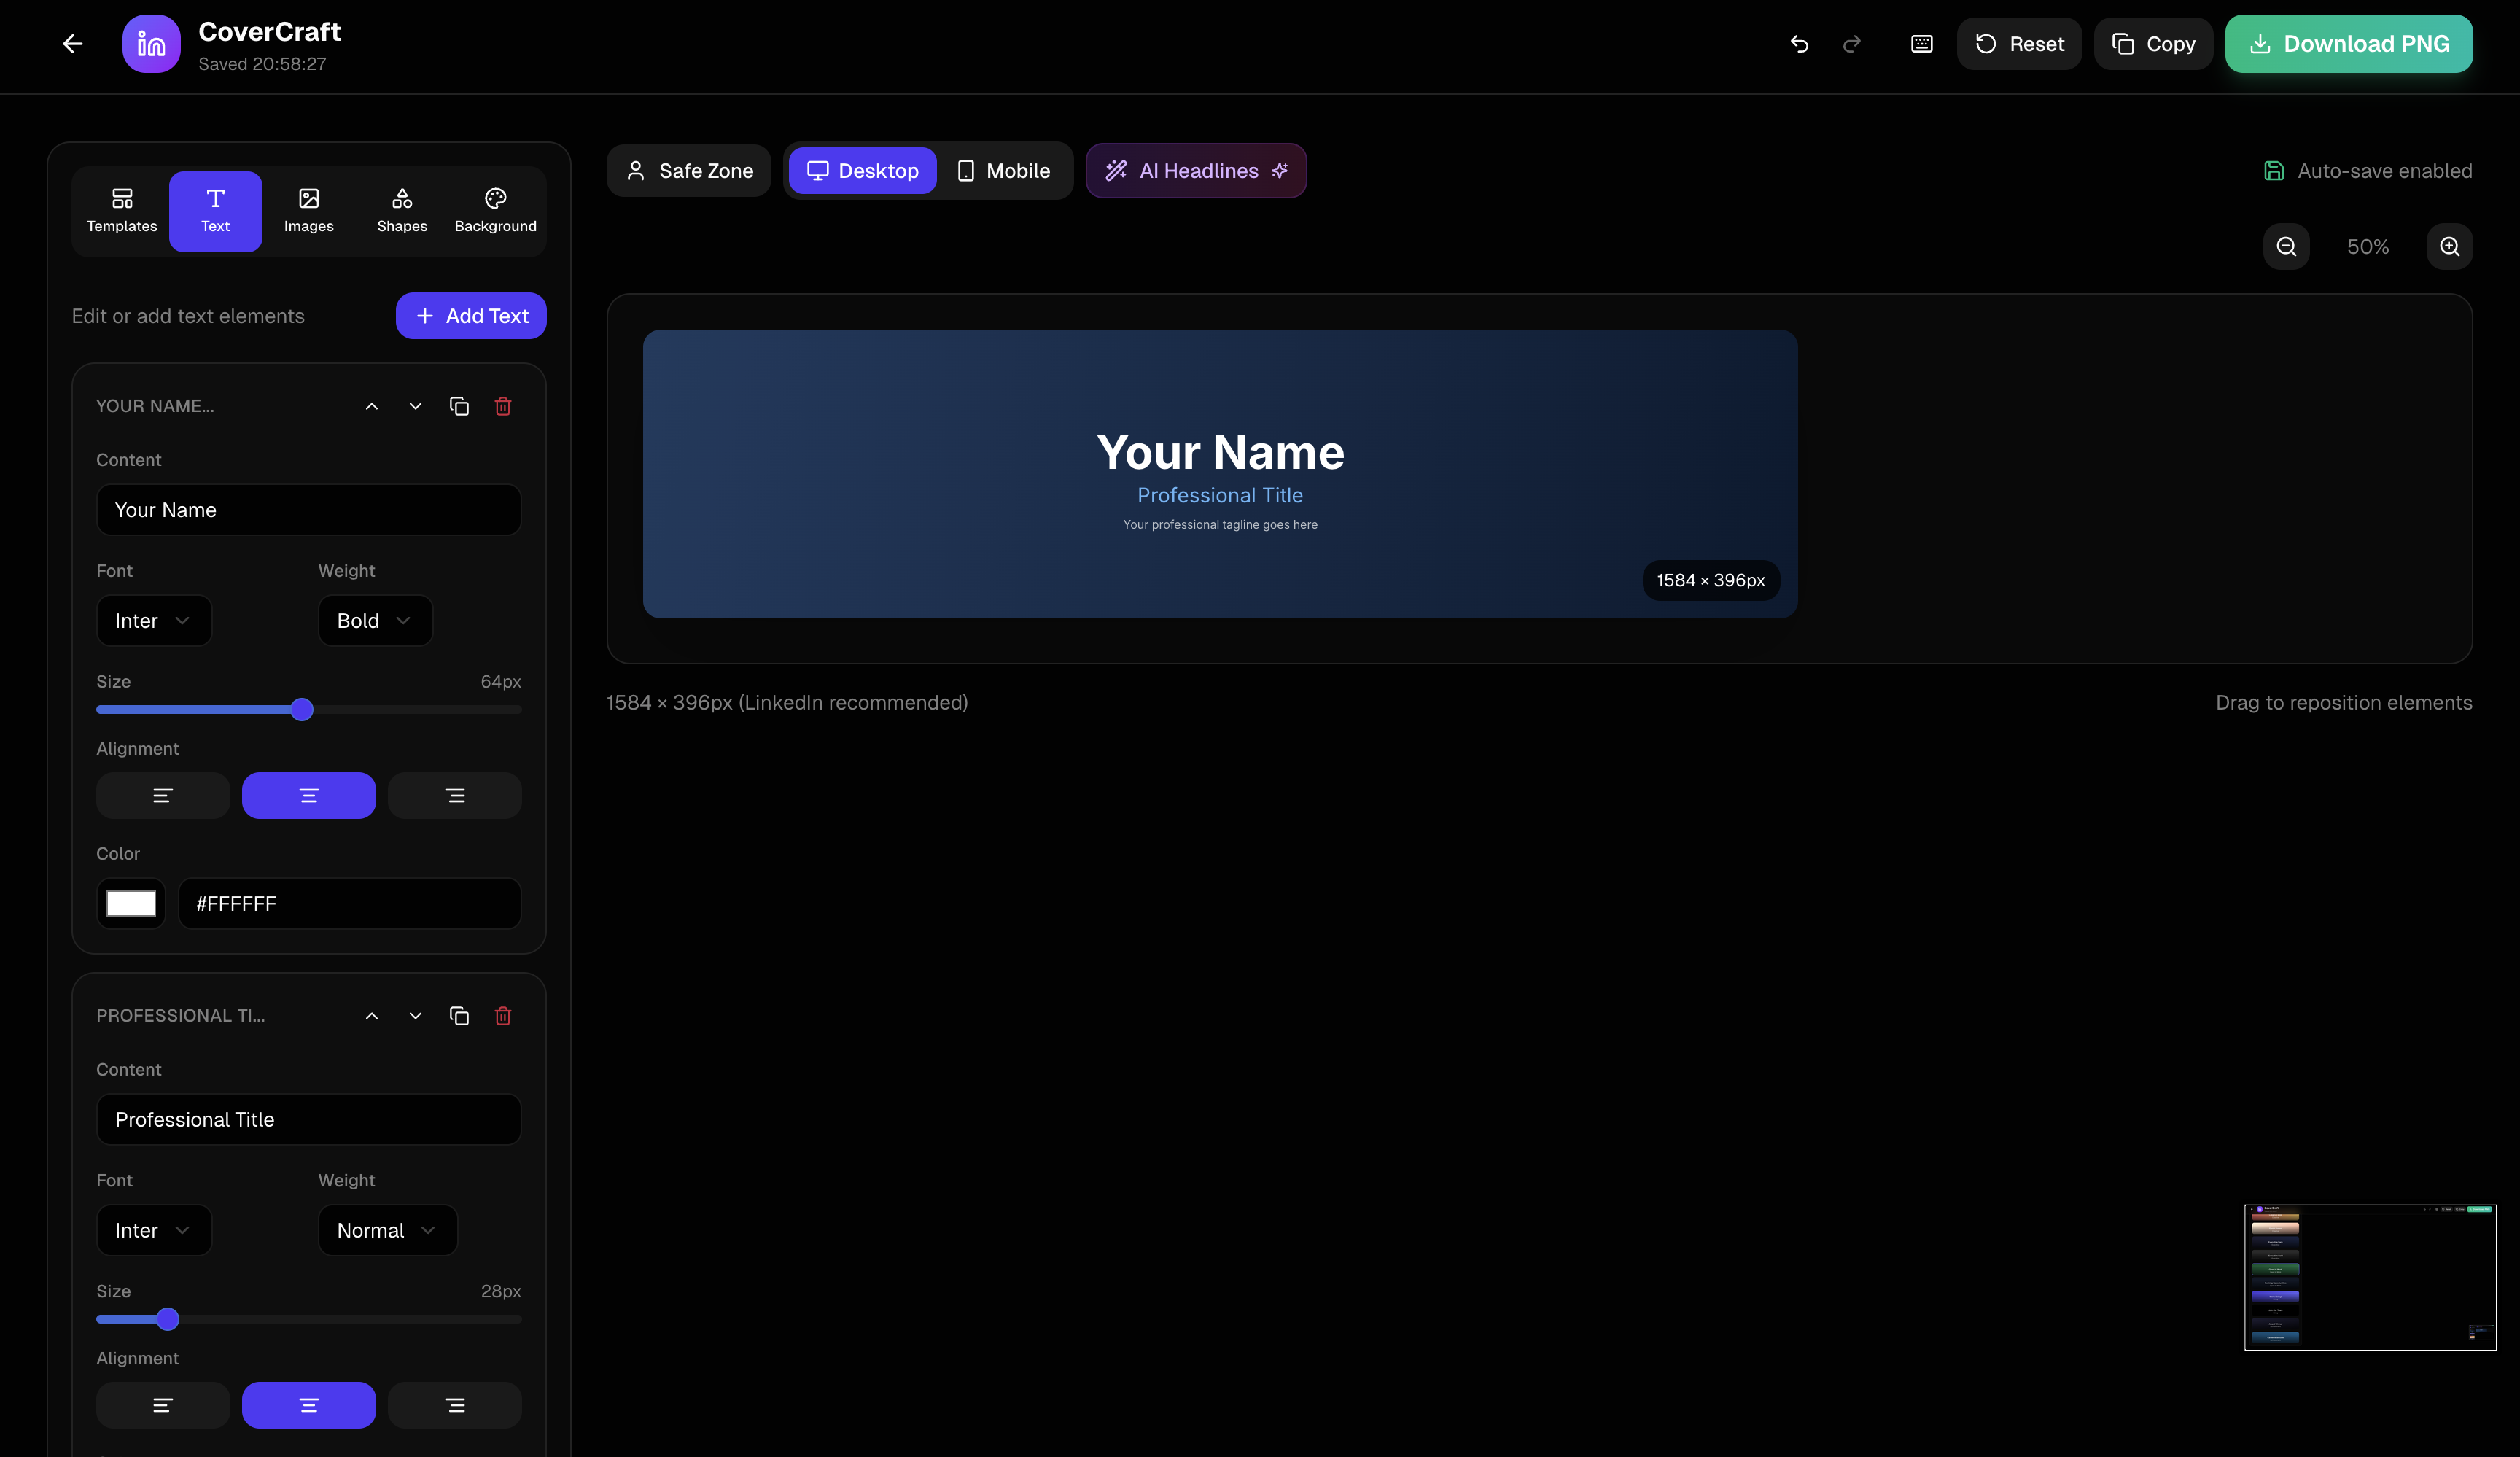The image size is (2520, 1457).
Task: Open the Templates panel
Action: (121, 210)
